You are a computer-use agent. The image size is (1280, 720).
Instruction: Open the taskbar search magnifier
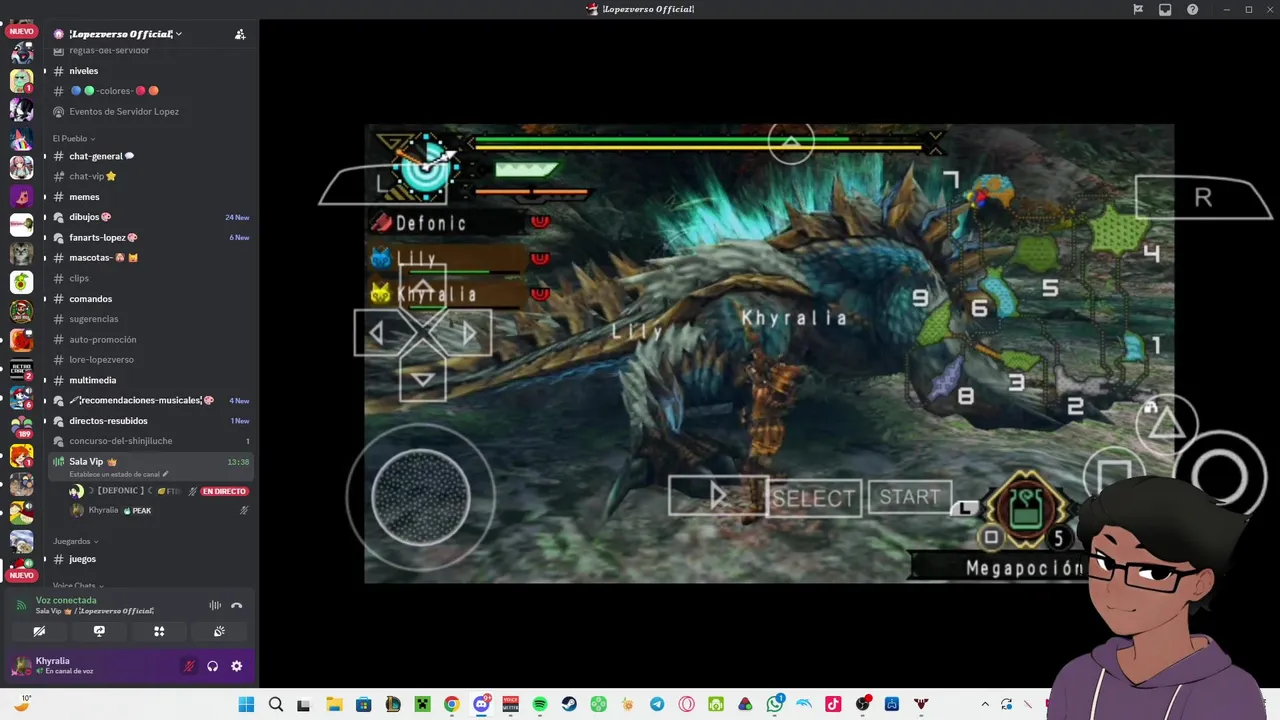(x=276, y=704)
